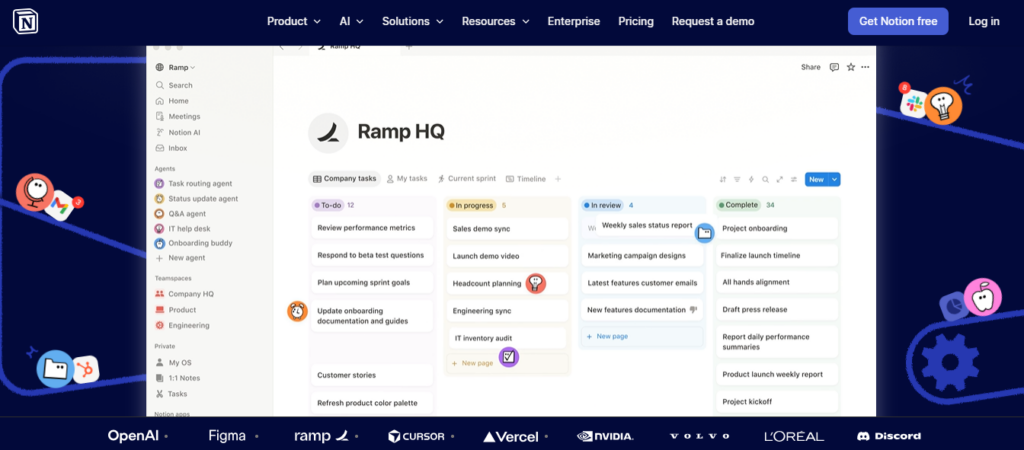The image size is (1024, 450).
Task: Click the board search magnifier icon
Action: tap(765, 179)
